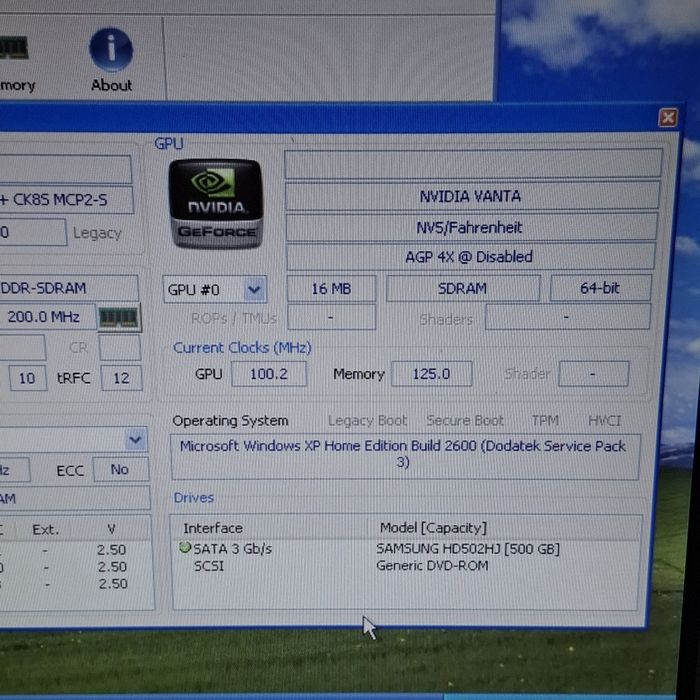Click the Shader clock field
700x700 pixels.
[593, 374]
